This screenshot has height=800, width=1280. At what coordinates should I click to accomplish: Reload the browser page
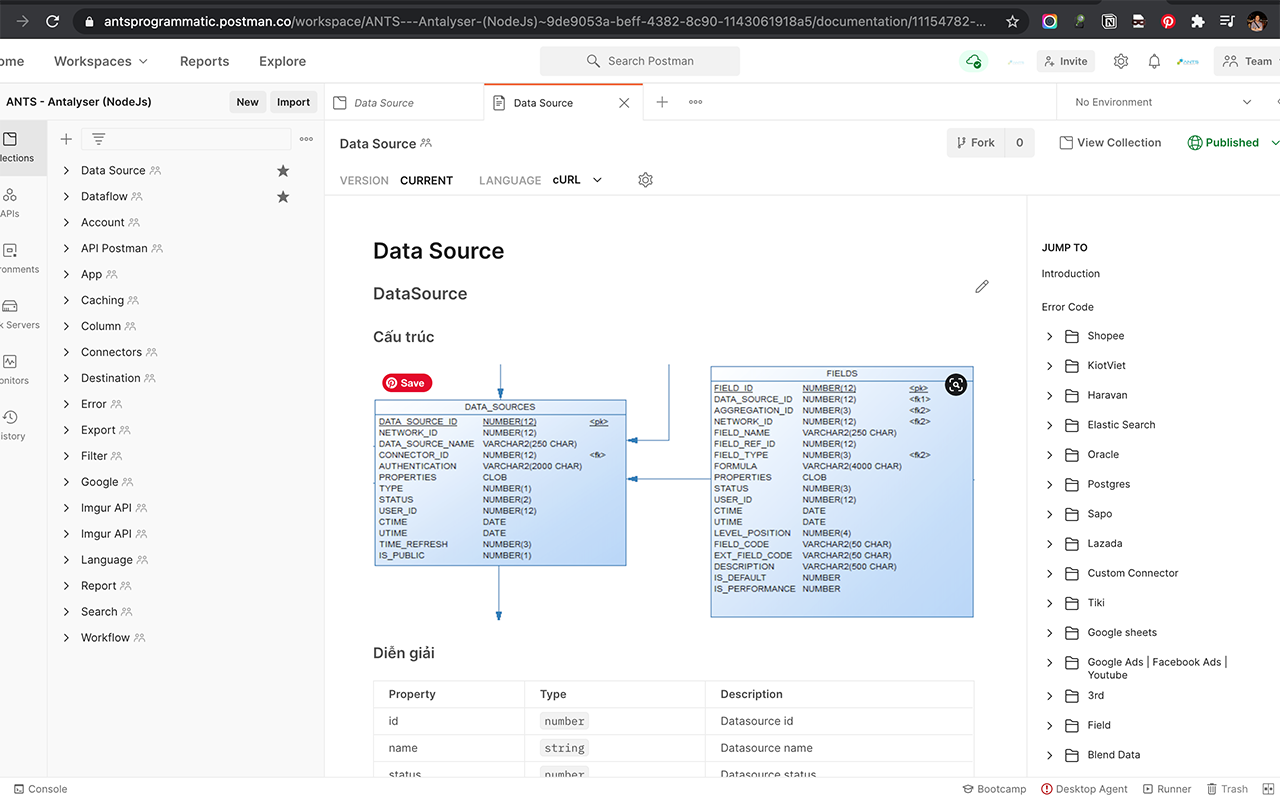pos(52,21)
